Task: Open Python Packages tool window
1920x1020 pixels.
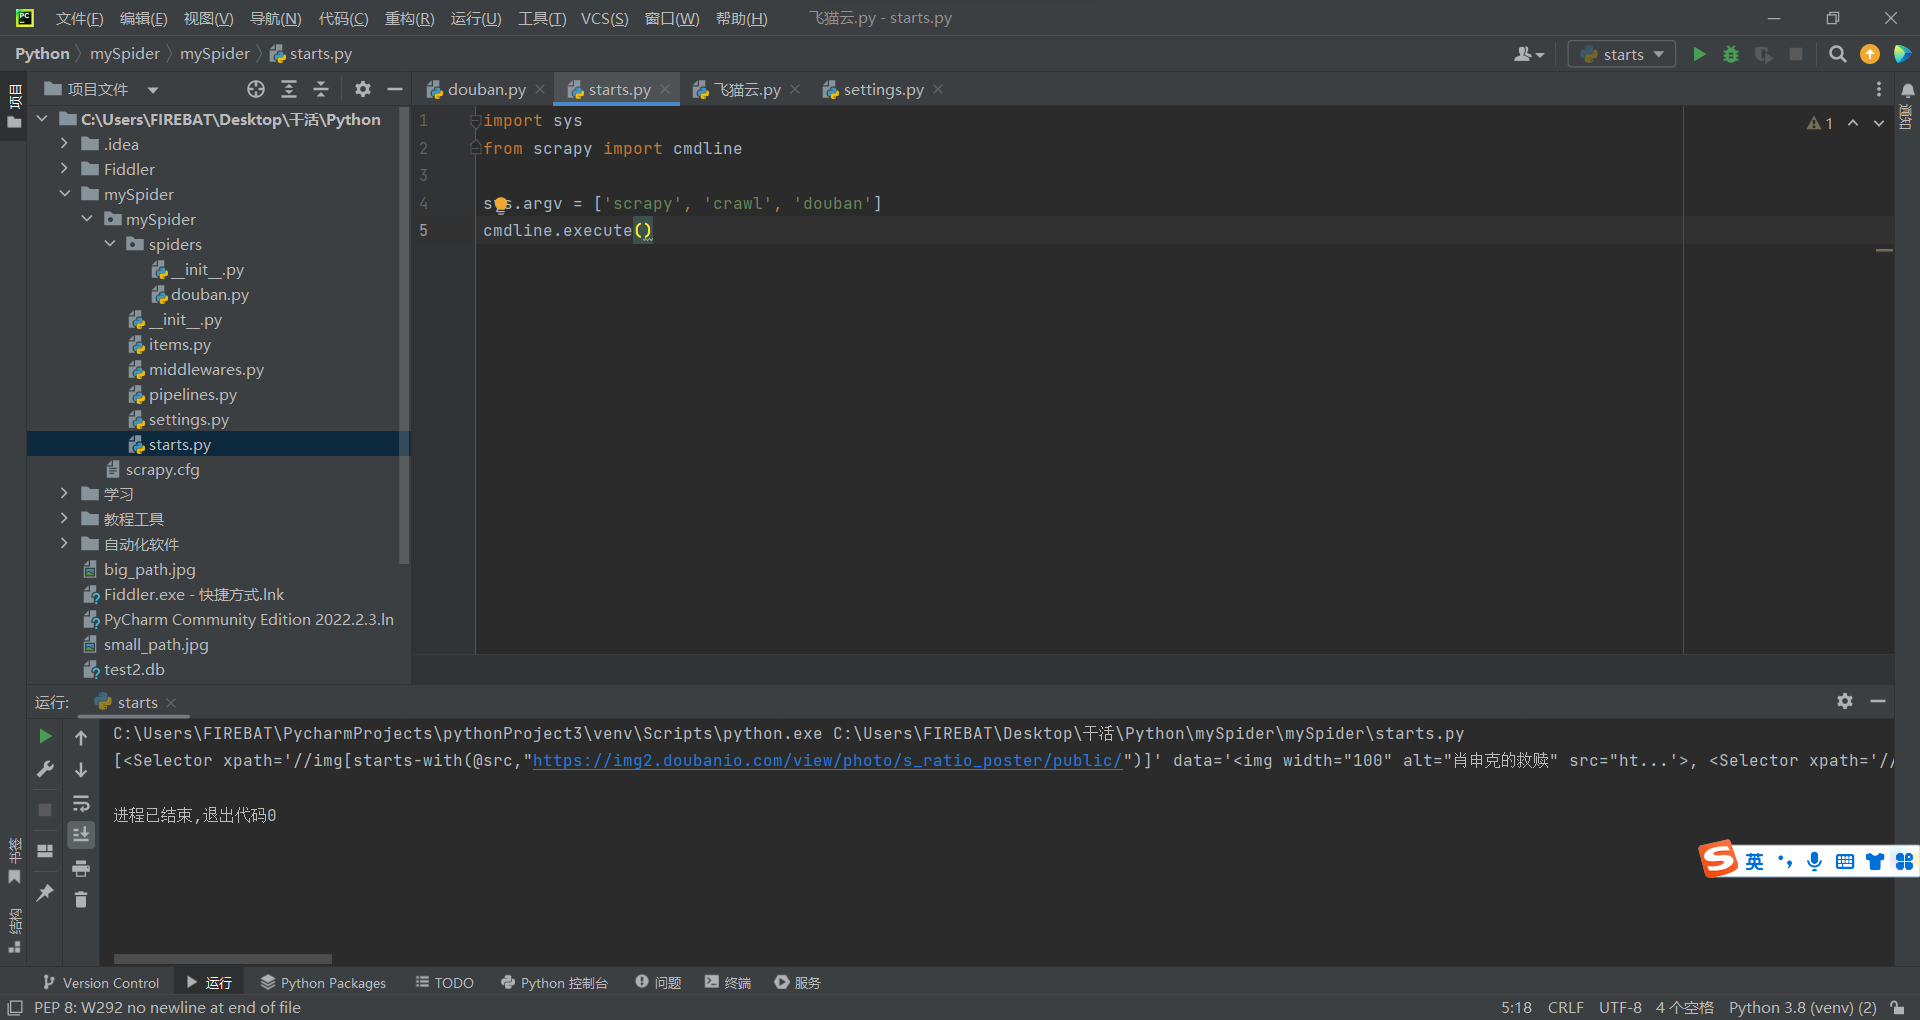Action: (x=323, y=983)
